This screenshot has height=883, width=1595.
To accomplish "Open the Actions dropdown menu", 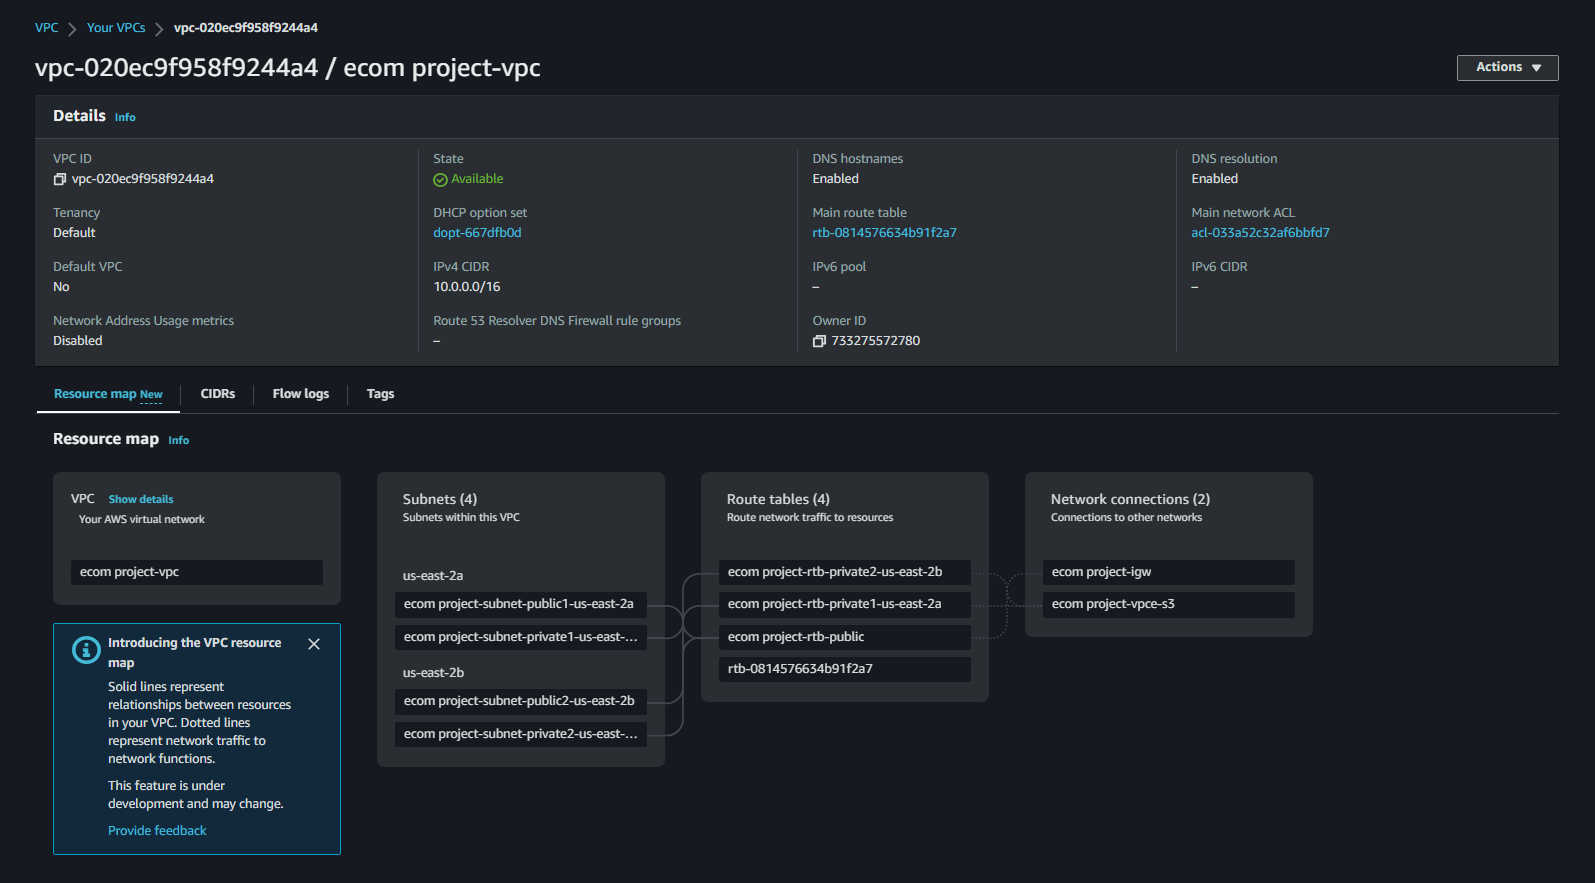I will point(1507,67).
